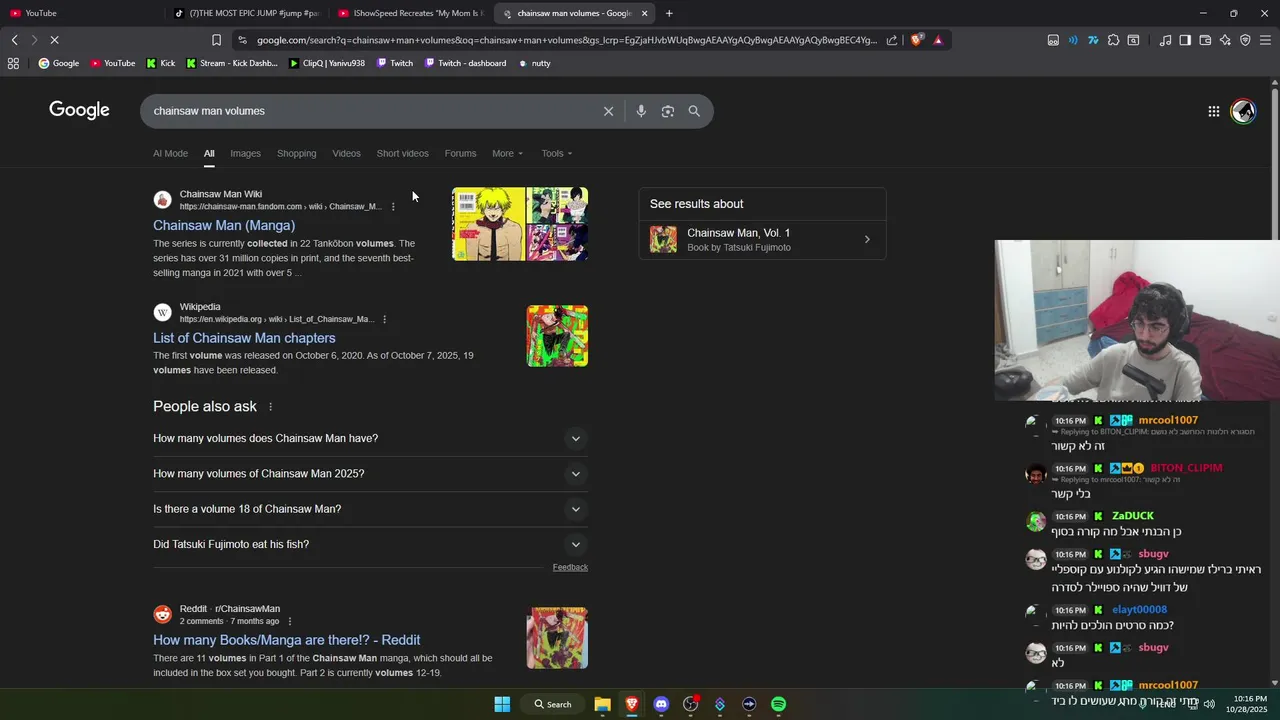The height and width of the screenshot is (720, 1280).
Task: Open the ClipQ bookmark
Action: pyautogui.click(x=327, y=63)
